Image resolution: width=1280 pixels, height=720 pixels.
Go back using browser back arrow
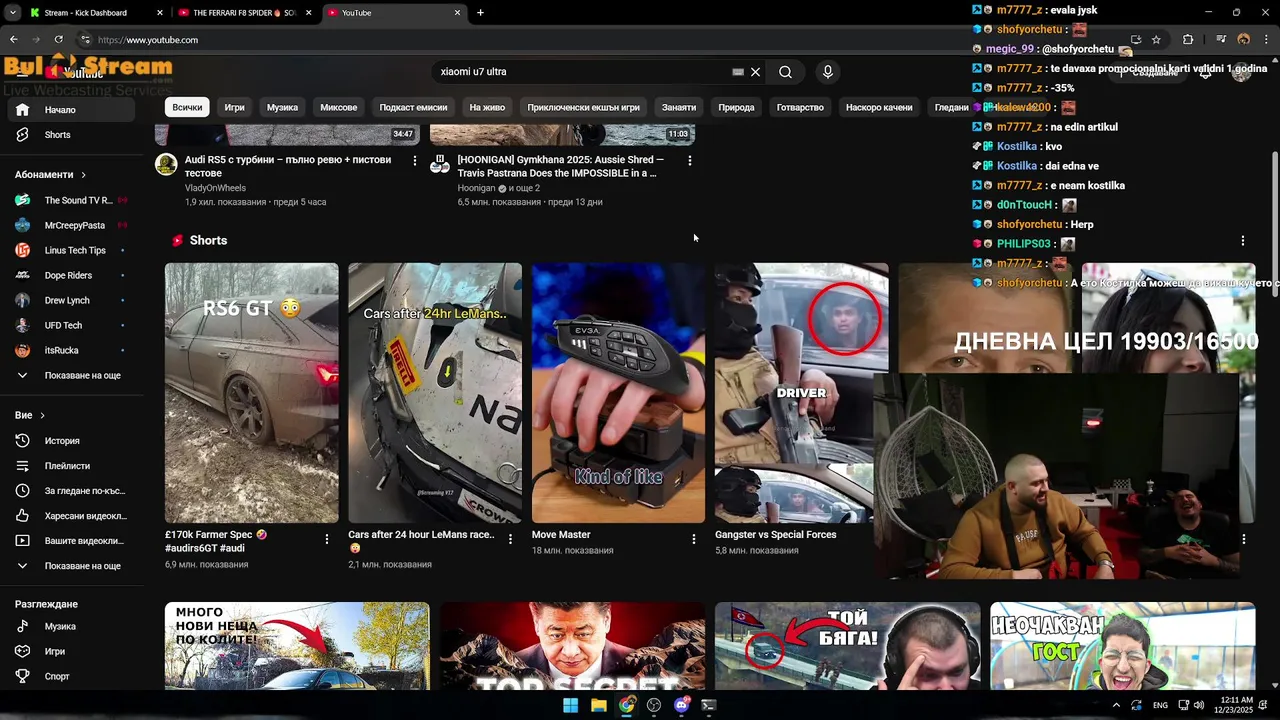(x=13, y=40)
